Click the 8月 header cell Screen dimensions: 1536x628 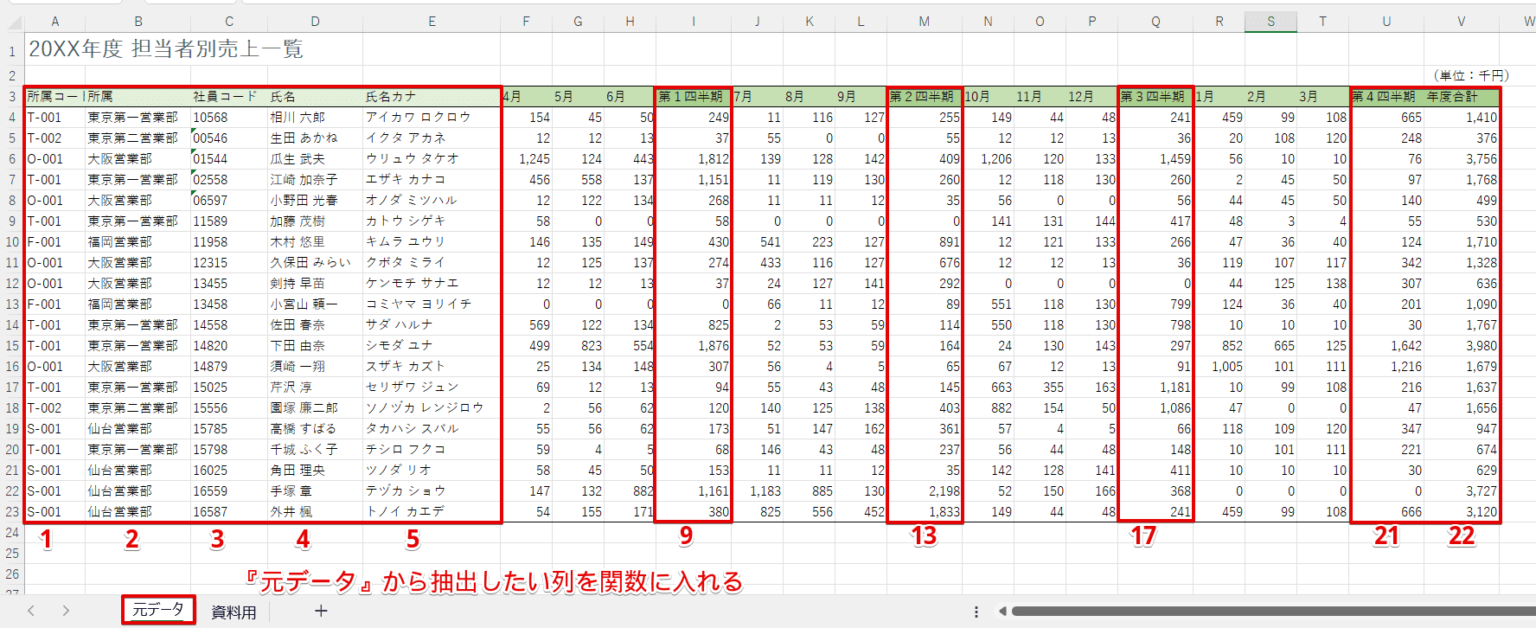click(809, 97)
